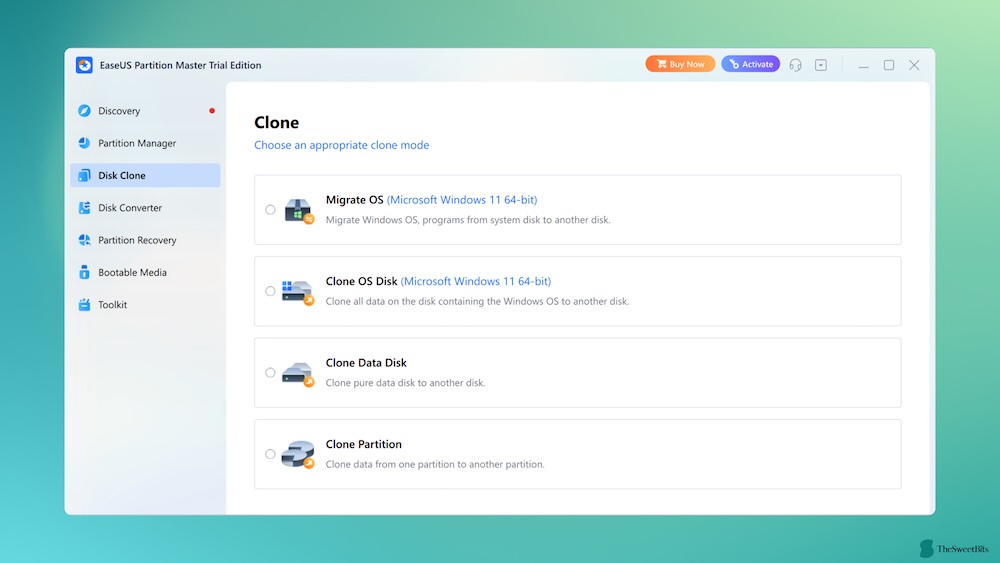
Task: Go to Disk Converter
Action: click(x=145, y=208)
